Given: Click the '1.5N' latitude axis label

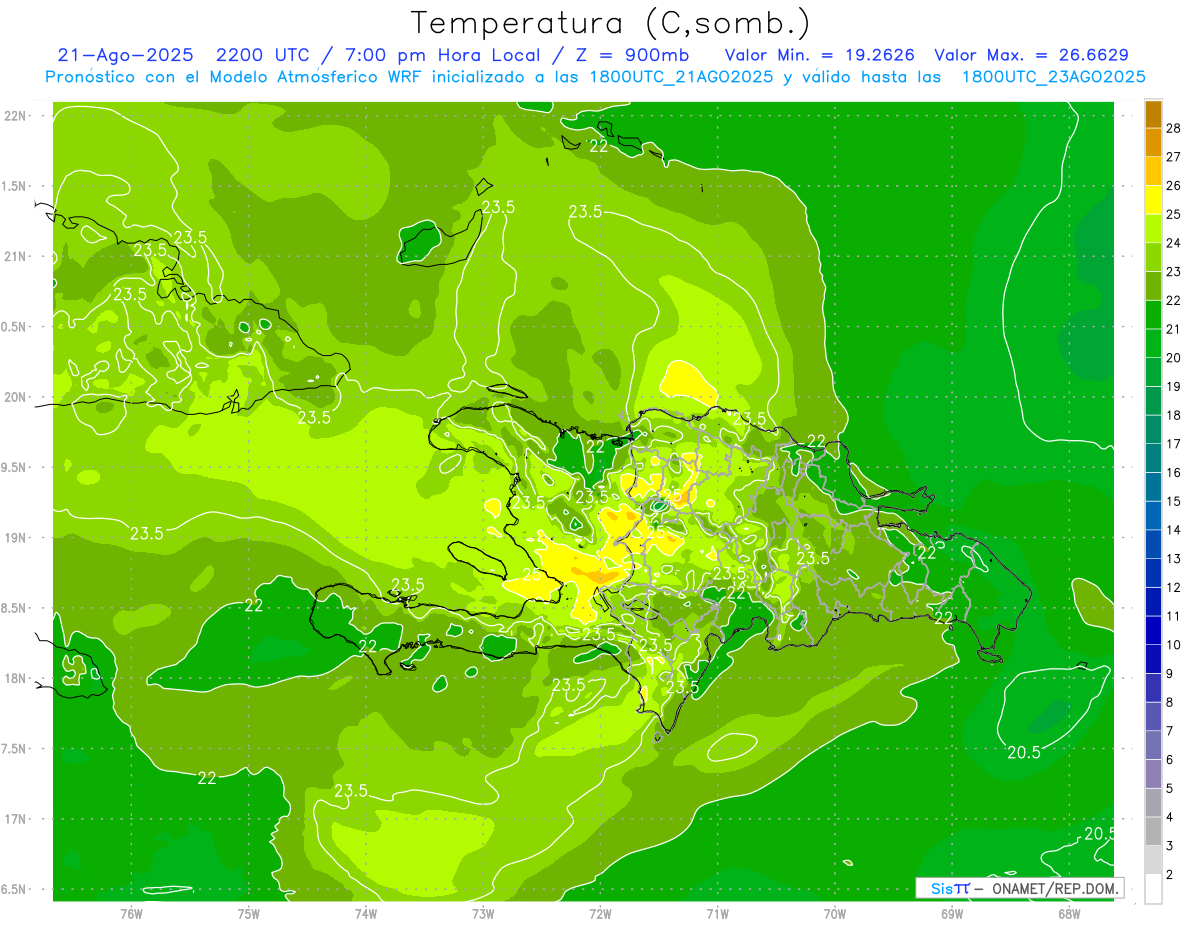Looking at the screenshot, I should pos(14,186).
